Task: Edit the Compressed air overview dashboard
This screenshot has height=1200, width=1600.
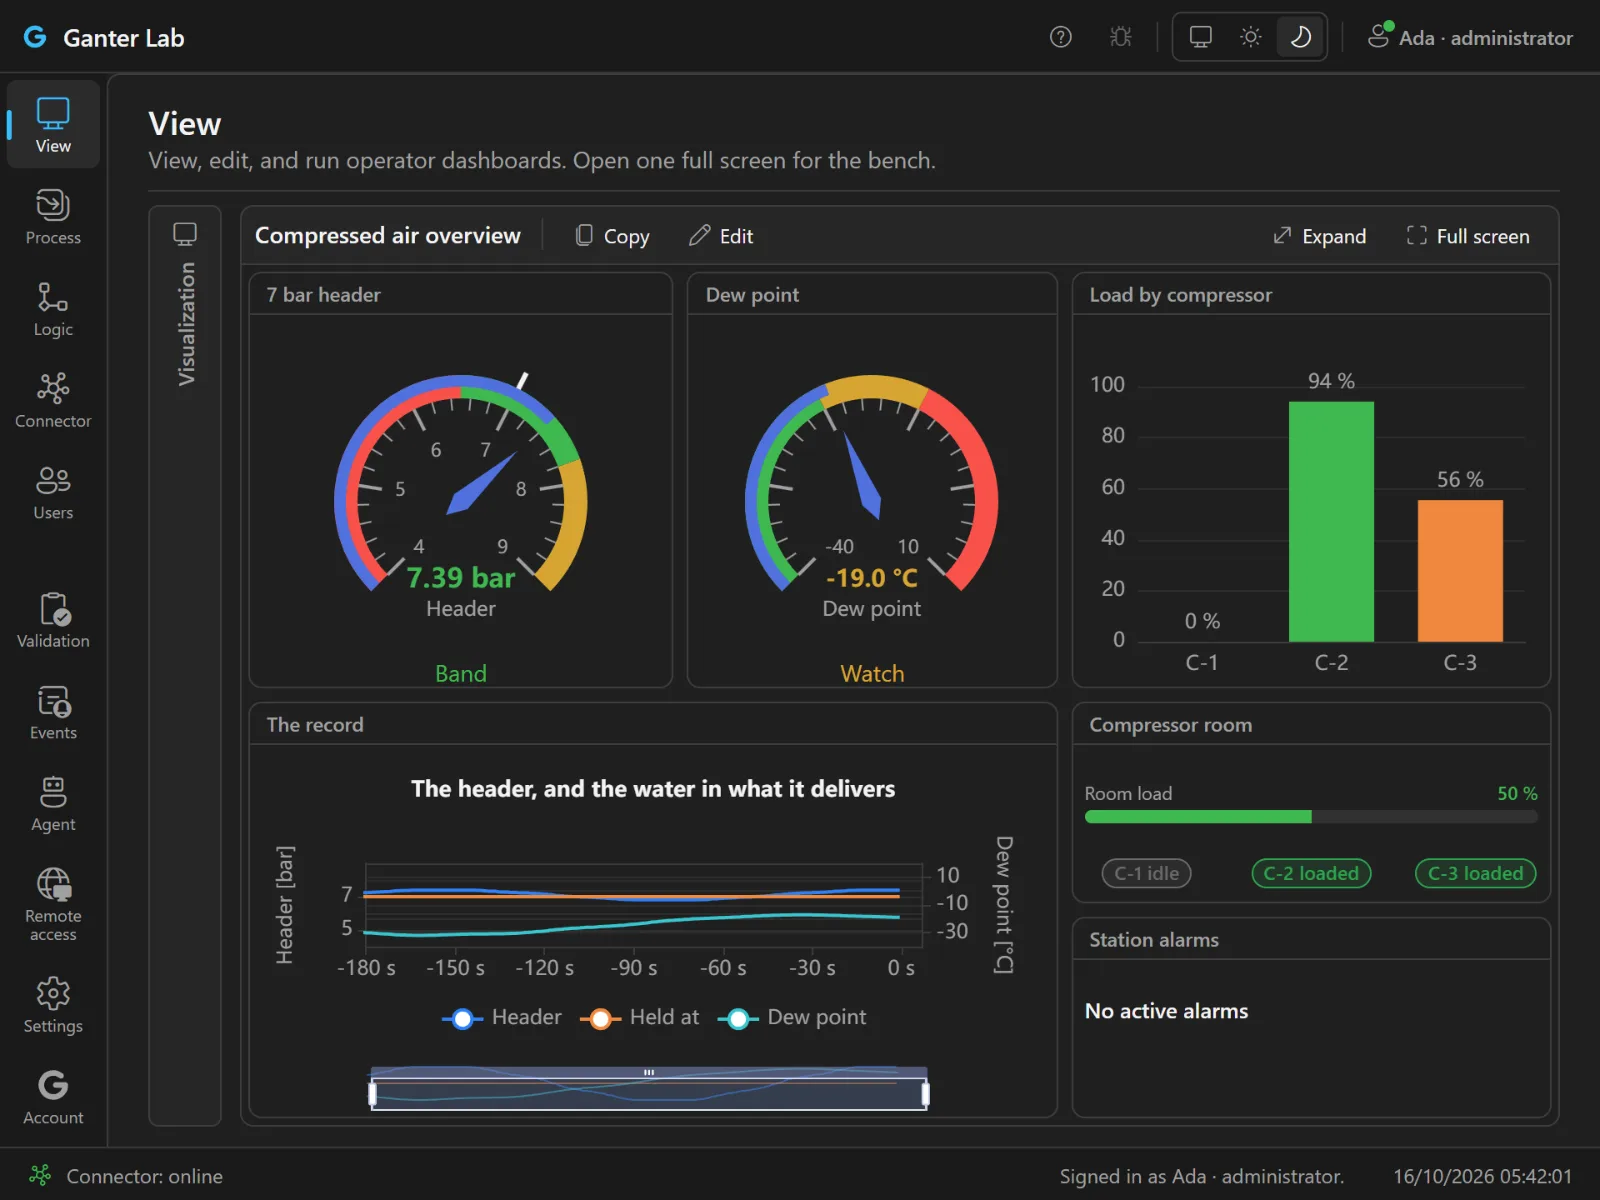Action: point(721,236)
